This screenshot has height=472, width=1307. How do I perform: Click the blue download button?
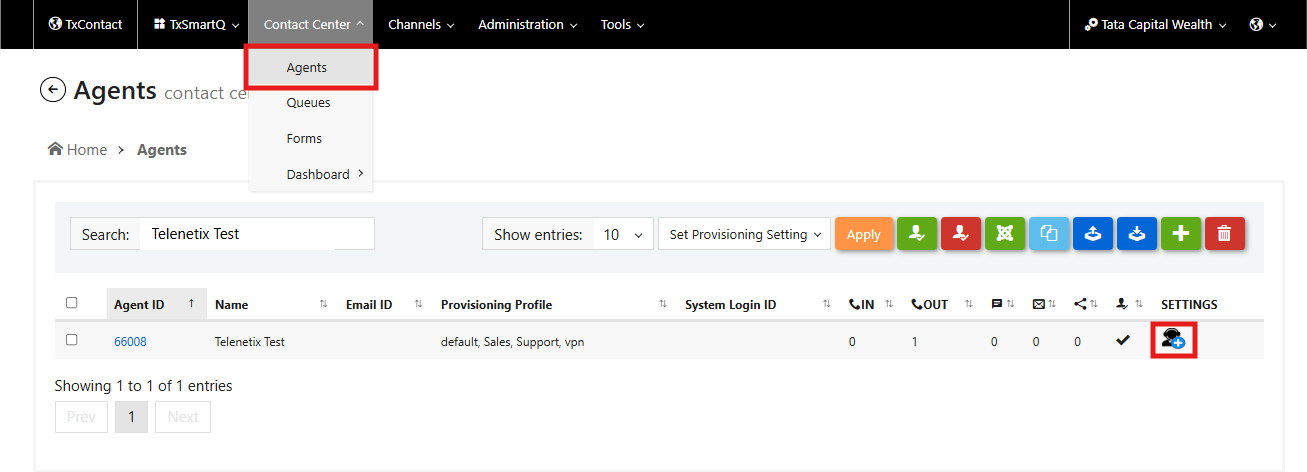[1137, 234]
